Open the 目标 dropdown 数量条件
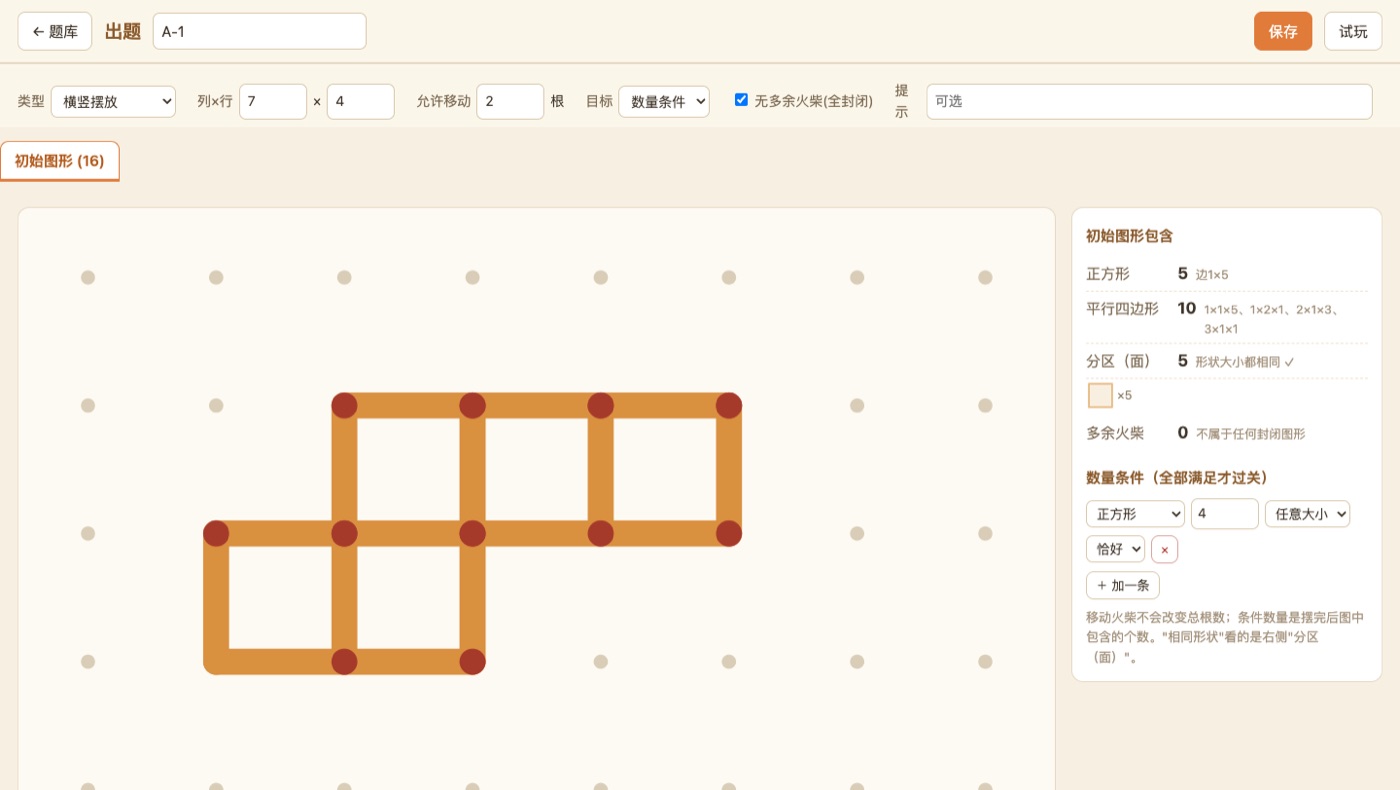 (664, 101)
